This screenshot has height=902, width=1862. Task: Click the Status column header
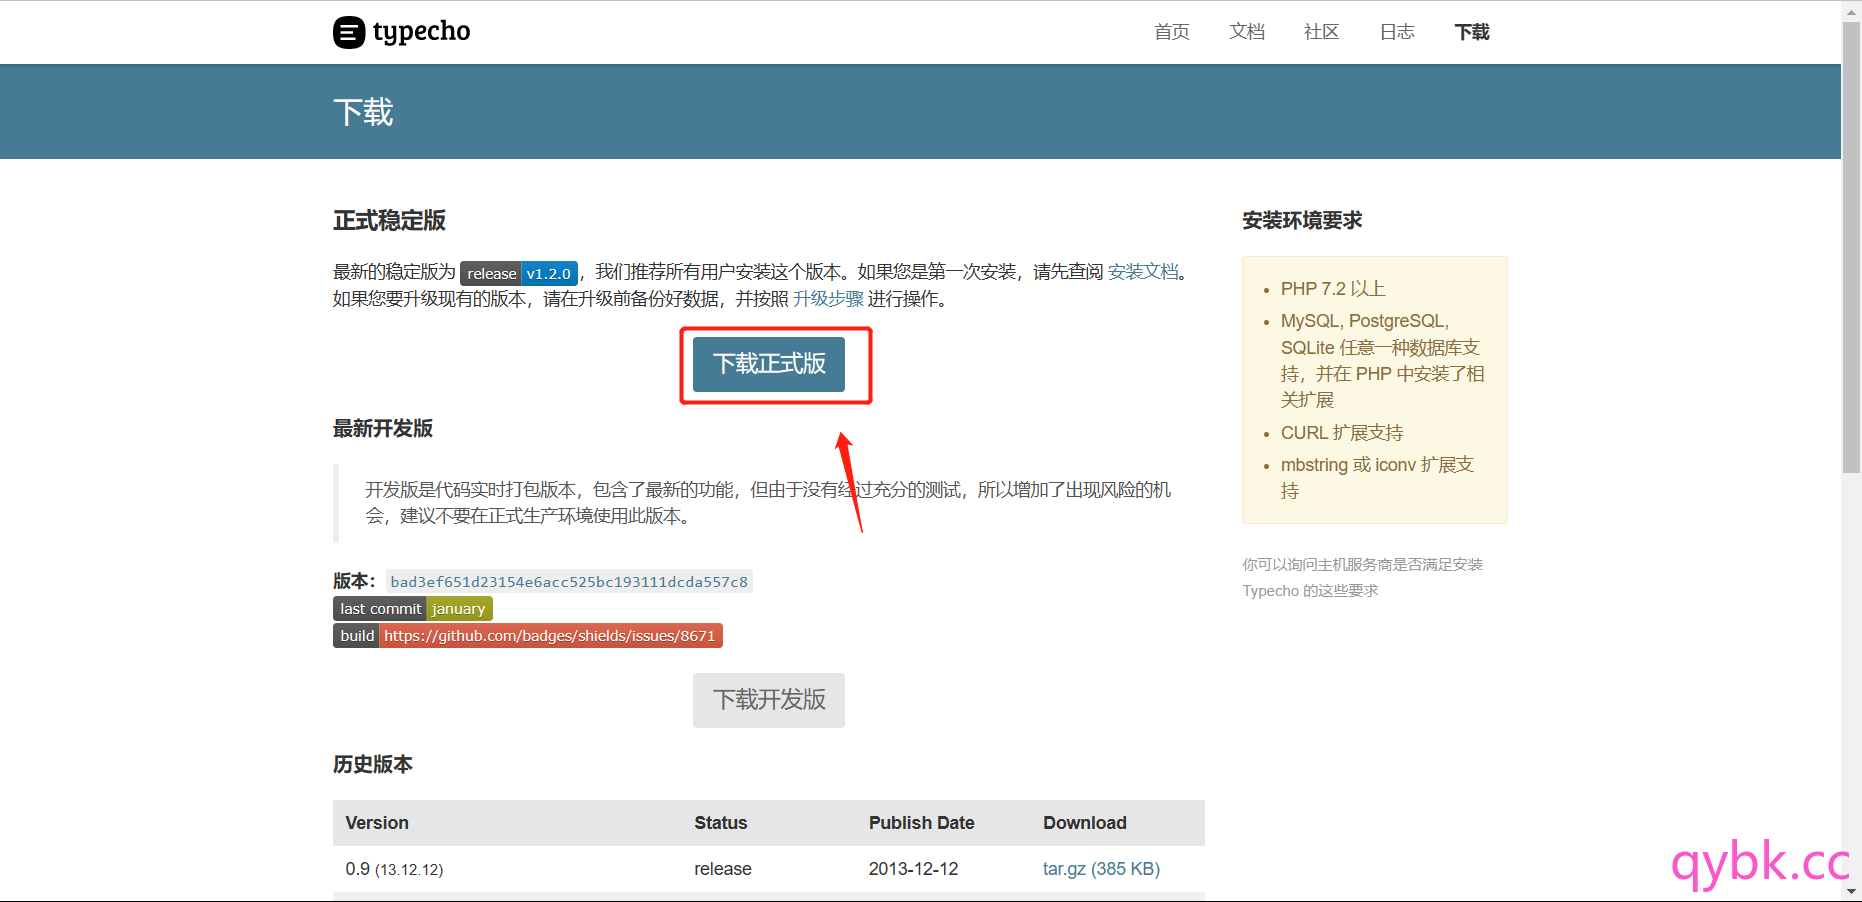click(720, 823)
